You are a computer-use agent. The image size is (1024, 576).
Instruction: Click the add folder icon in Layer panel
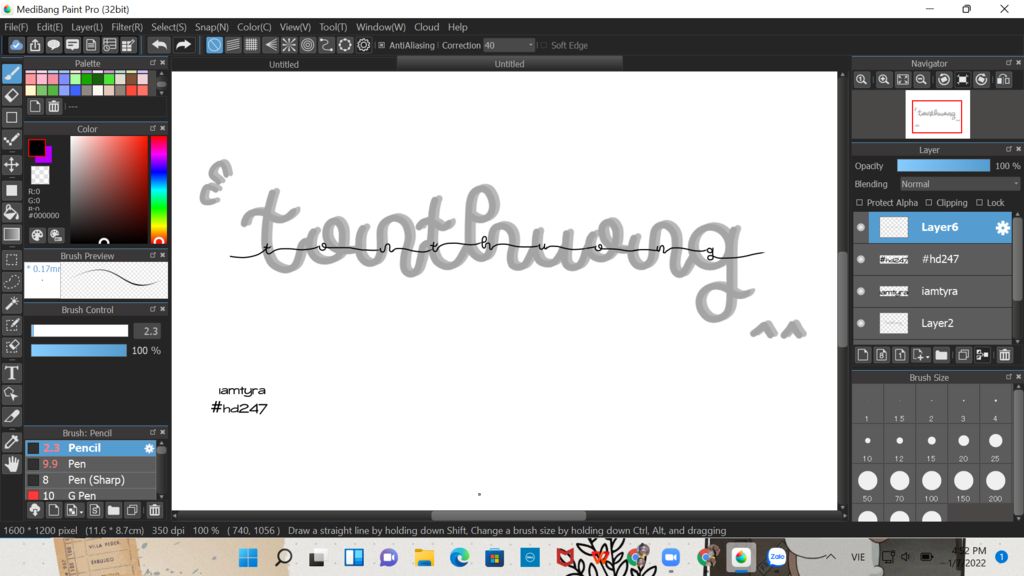(941, 355)
